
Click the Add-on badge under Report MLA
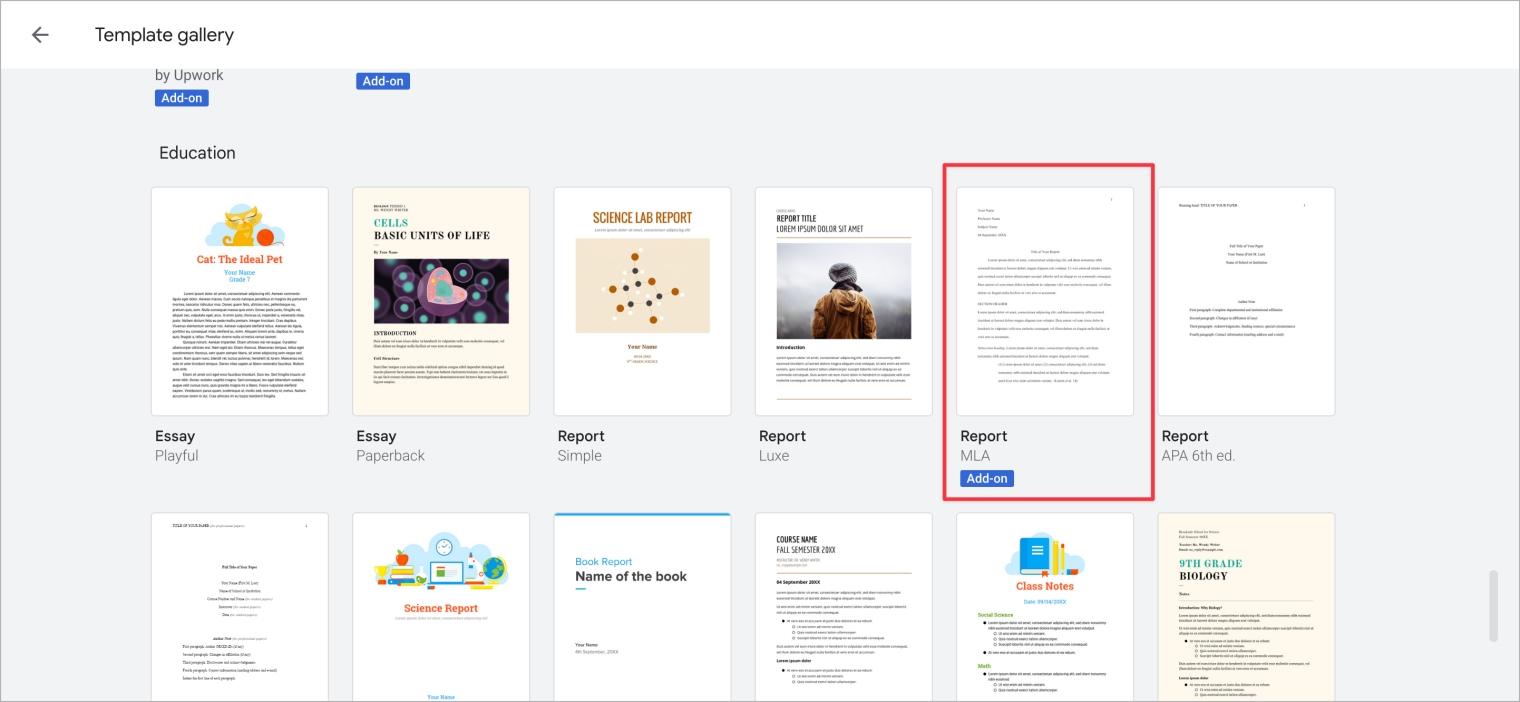pos(986,478)
